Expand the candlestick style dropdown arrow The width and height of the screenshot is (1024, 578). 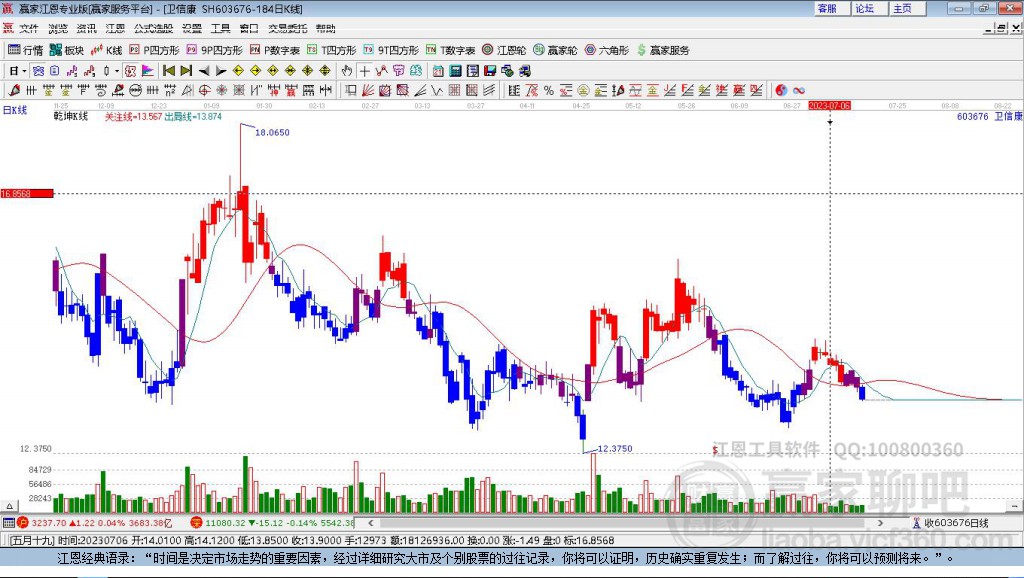(x=117, y=71)
